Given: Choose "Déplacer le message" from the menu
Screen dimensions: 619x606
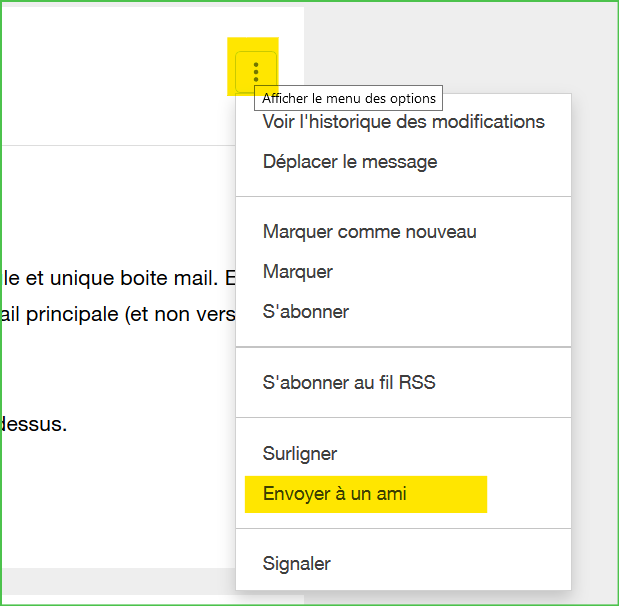Looking at the screenshot, I should click(350, 162).
